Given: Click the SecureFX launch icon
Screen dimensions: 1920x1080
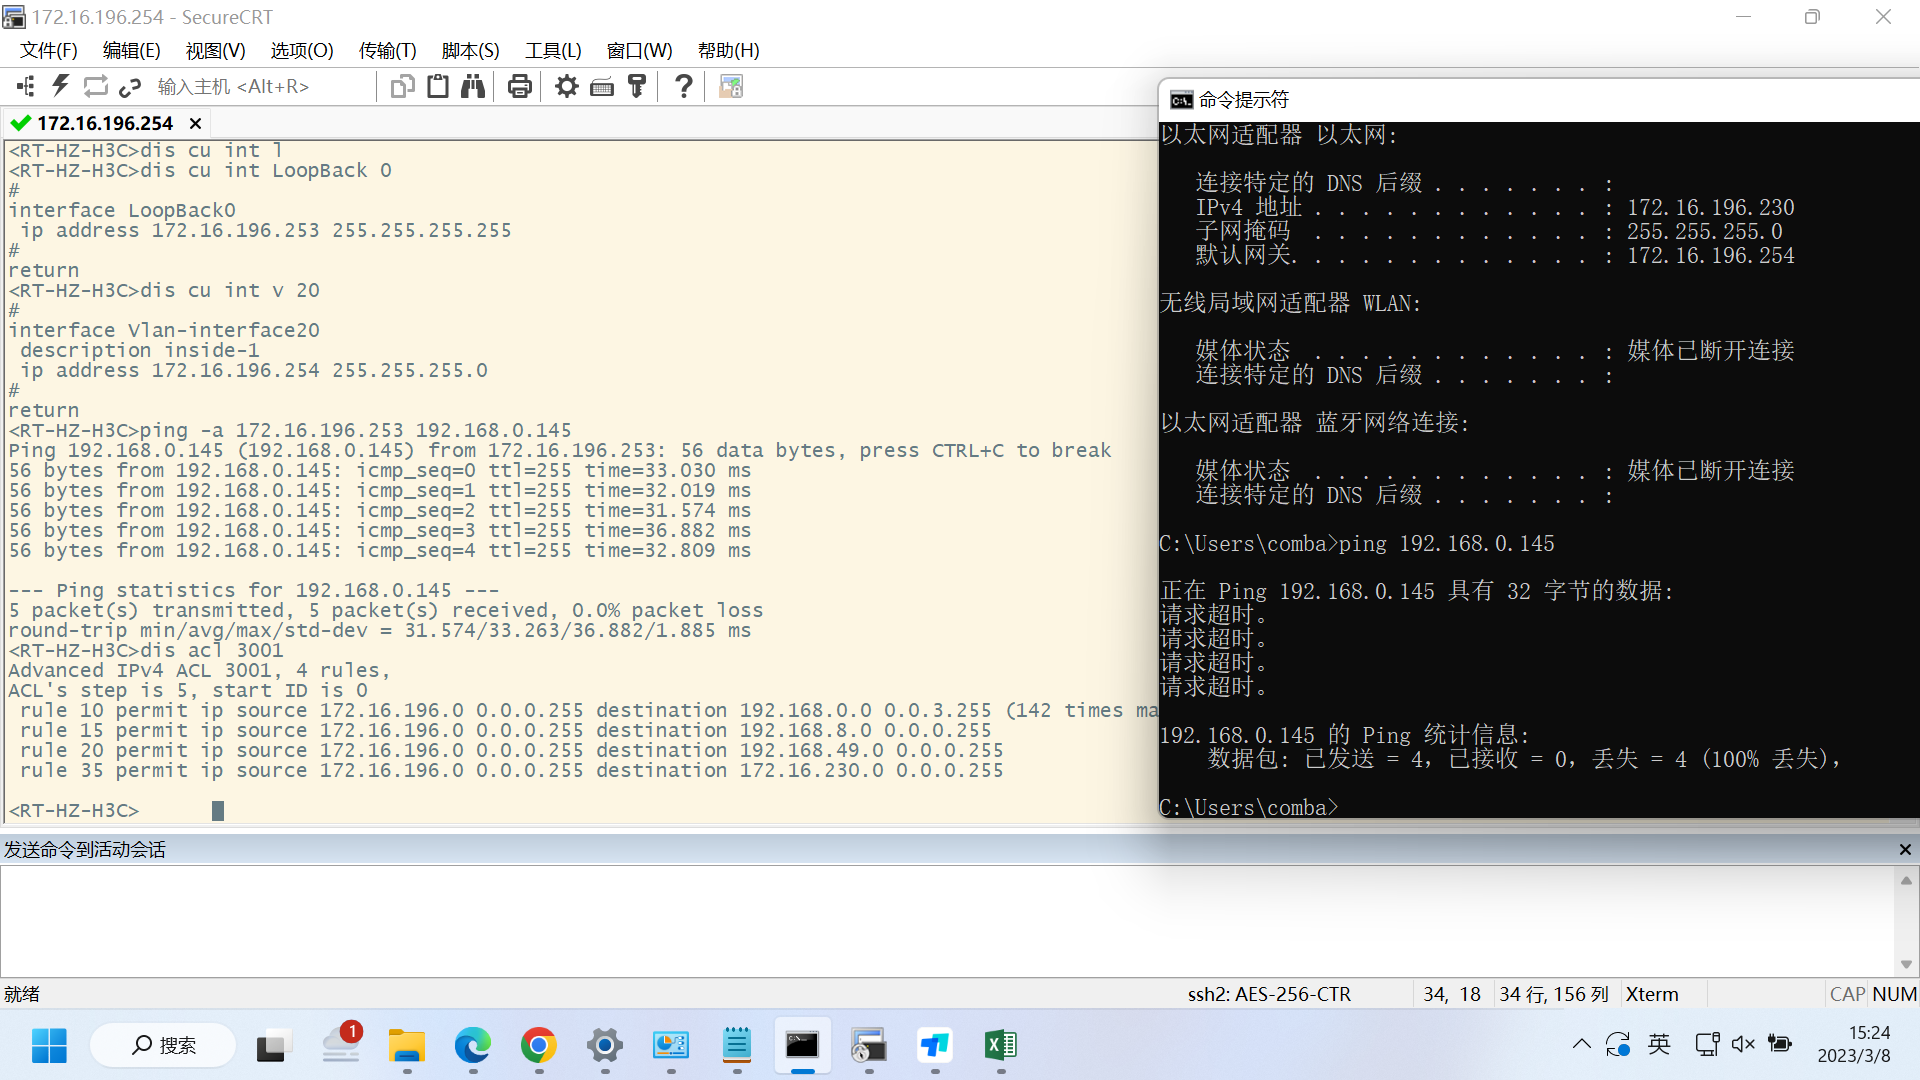Looking at the screenshot, I should [x=731, y=87].
